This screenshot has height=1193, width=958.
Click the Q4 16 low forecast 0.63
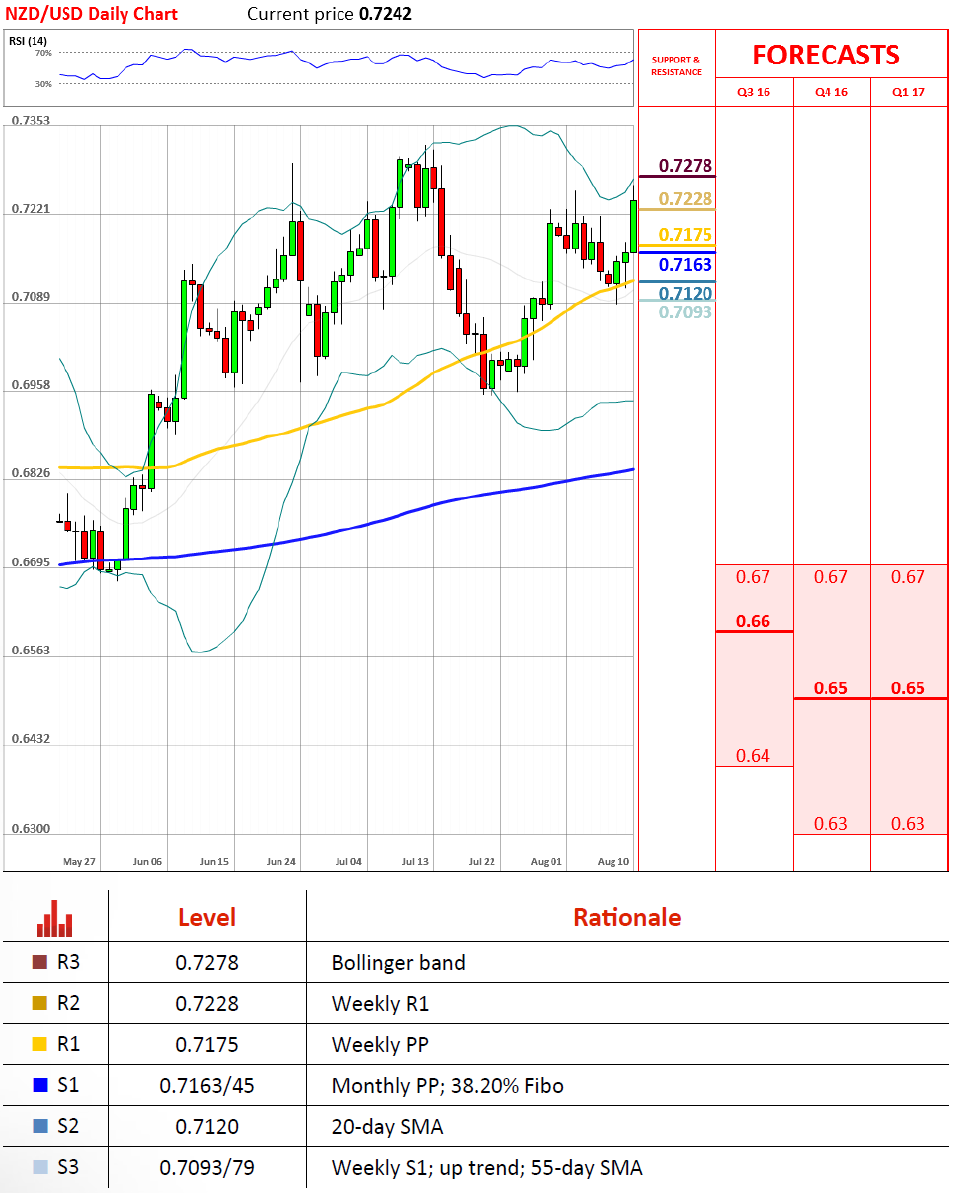click(x=830, y=824)
